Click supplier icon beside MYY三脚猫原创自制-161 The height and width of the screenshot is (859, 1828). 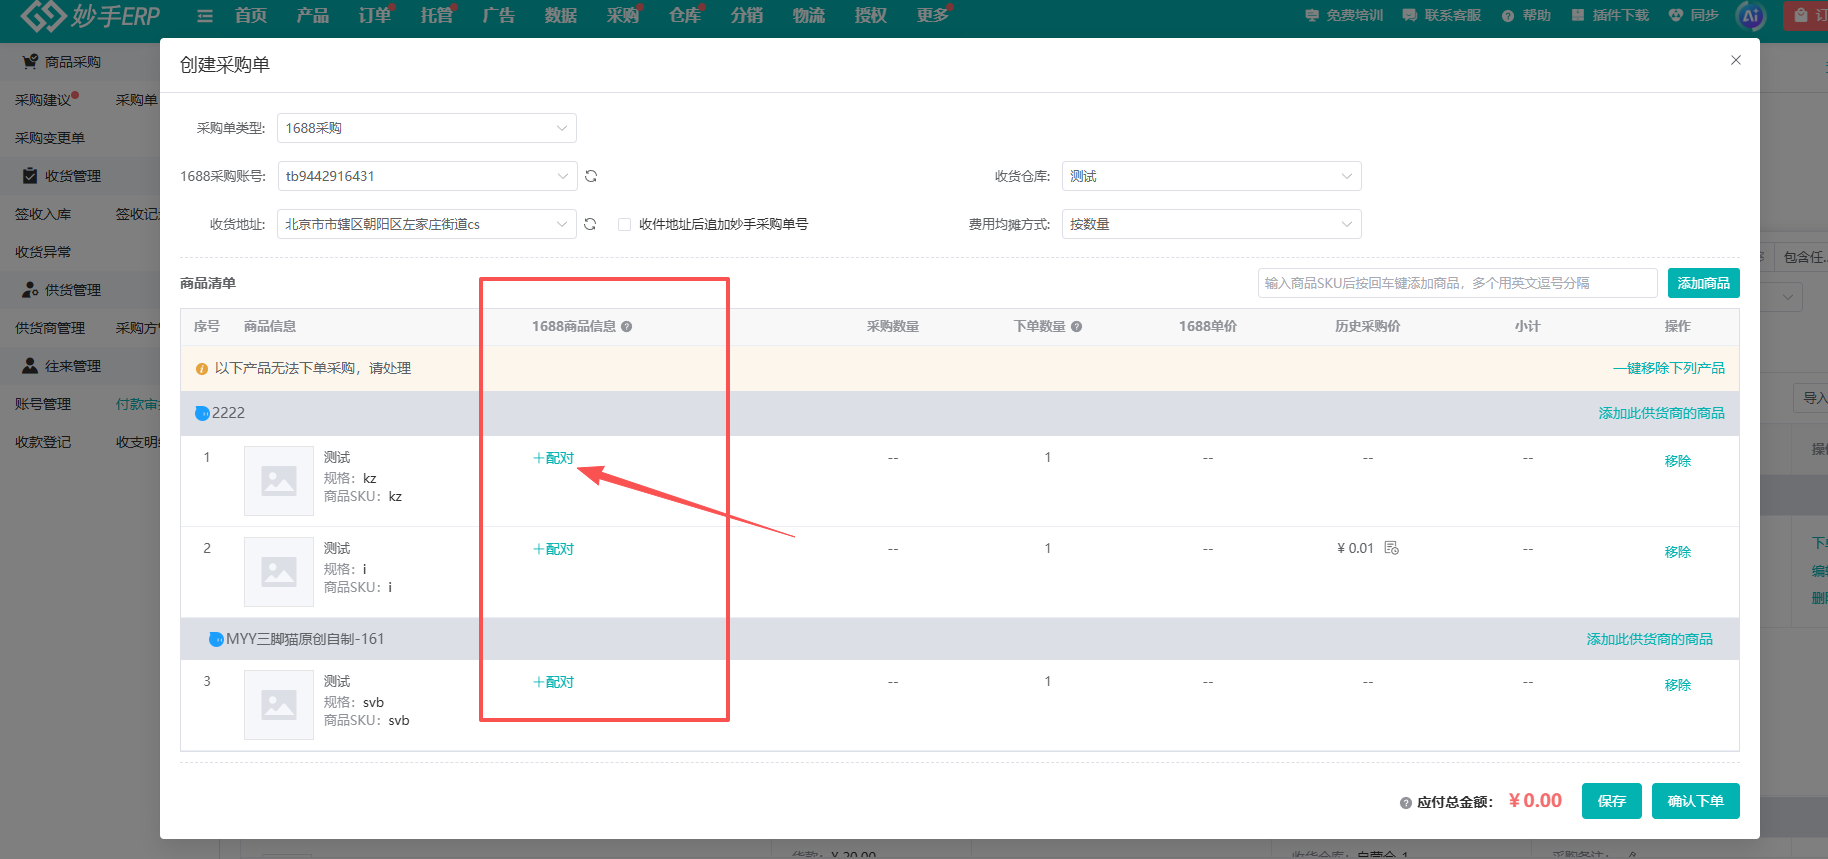(x=216, y=639)
